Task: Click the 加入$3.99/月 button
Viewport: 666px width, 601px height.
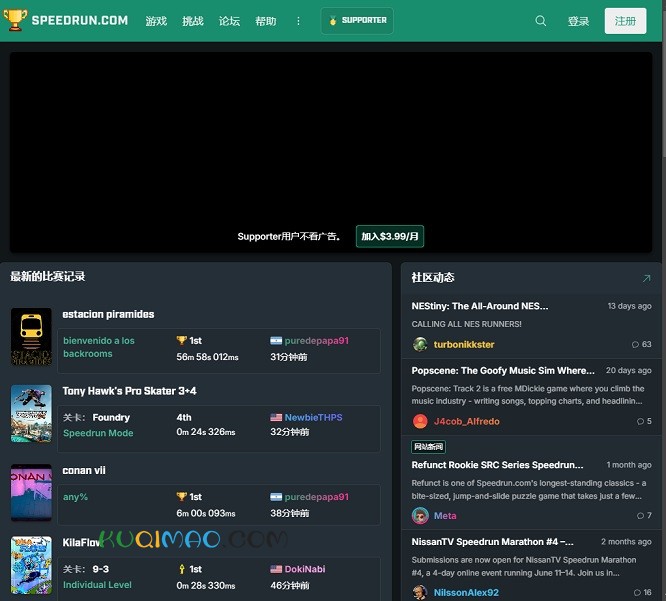Action: (389, 236)
